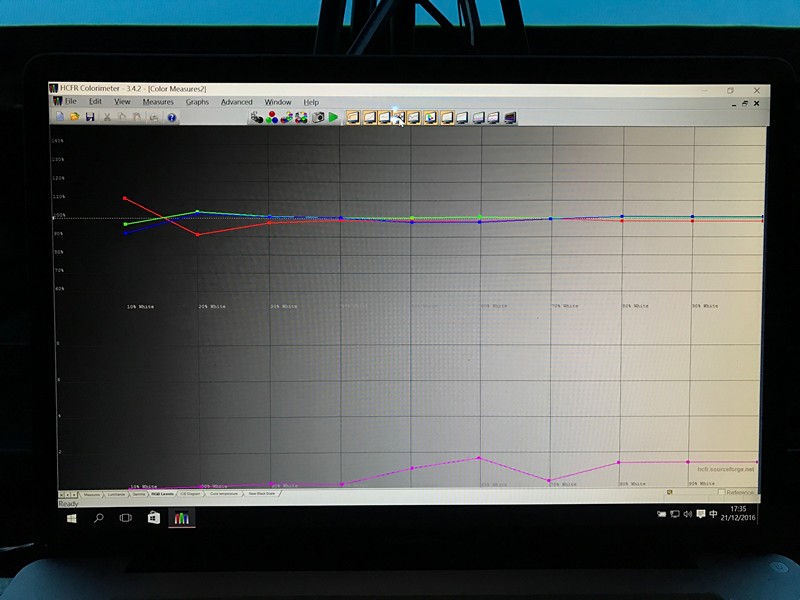The height and width of the screenshot is (600, 800).
Task: Click the 17:35 clock in the tray
Action: [738, 509]
